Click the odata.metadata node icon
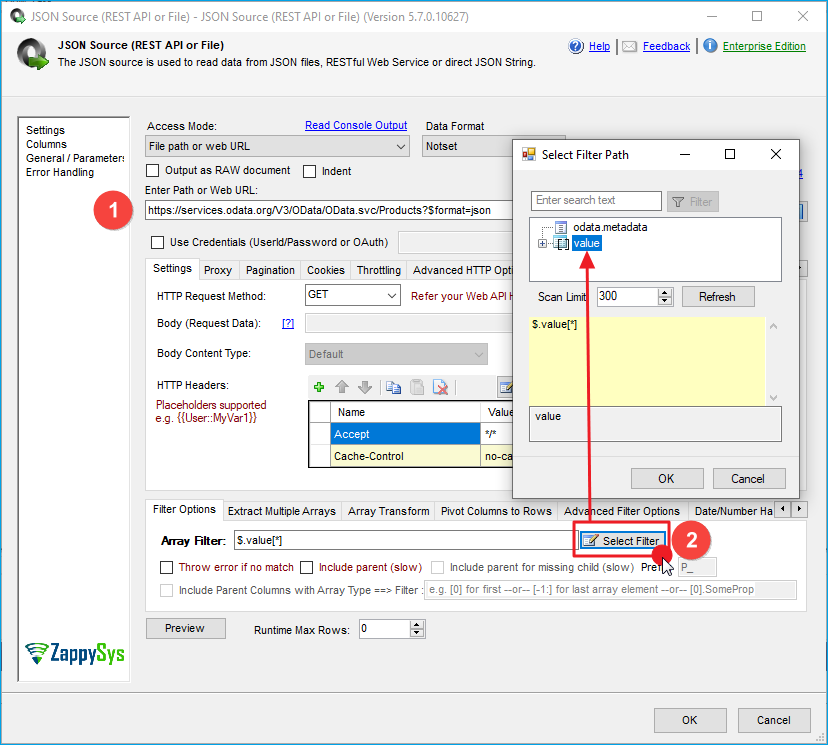Screen dimensions: 828x745 tap(561, 227)
